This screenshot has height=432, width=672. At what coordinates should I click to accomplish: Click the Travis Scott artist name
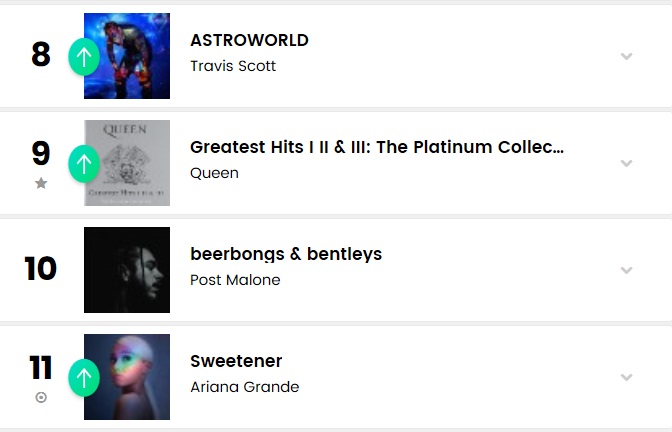(x=233, y=66)
